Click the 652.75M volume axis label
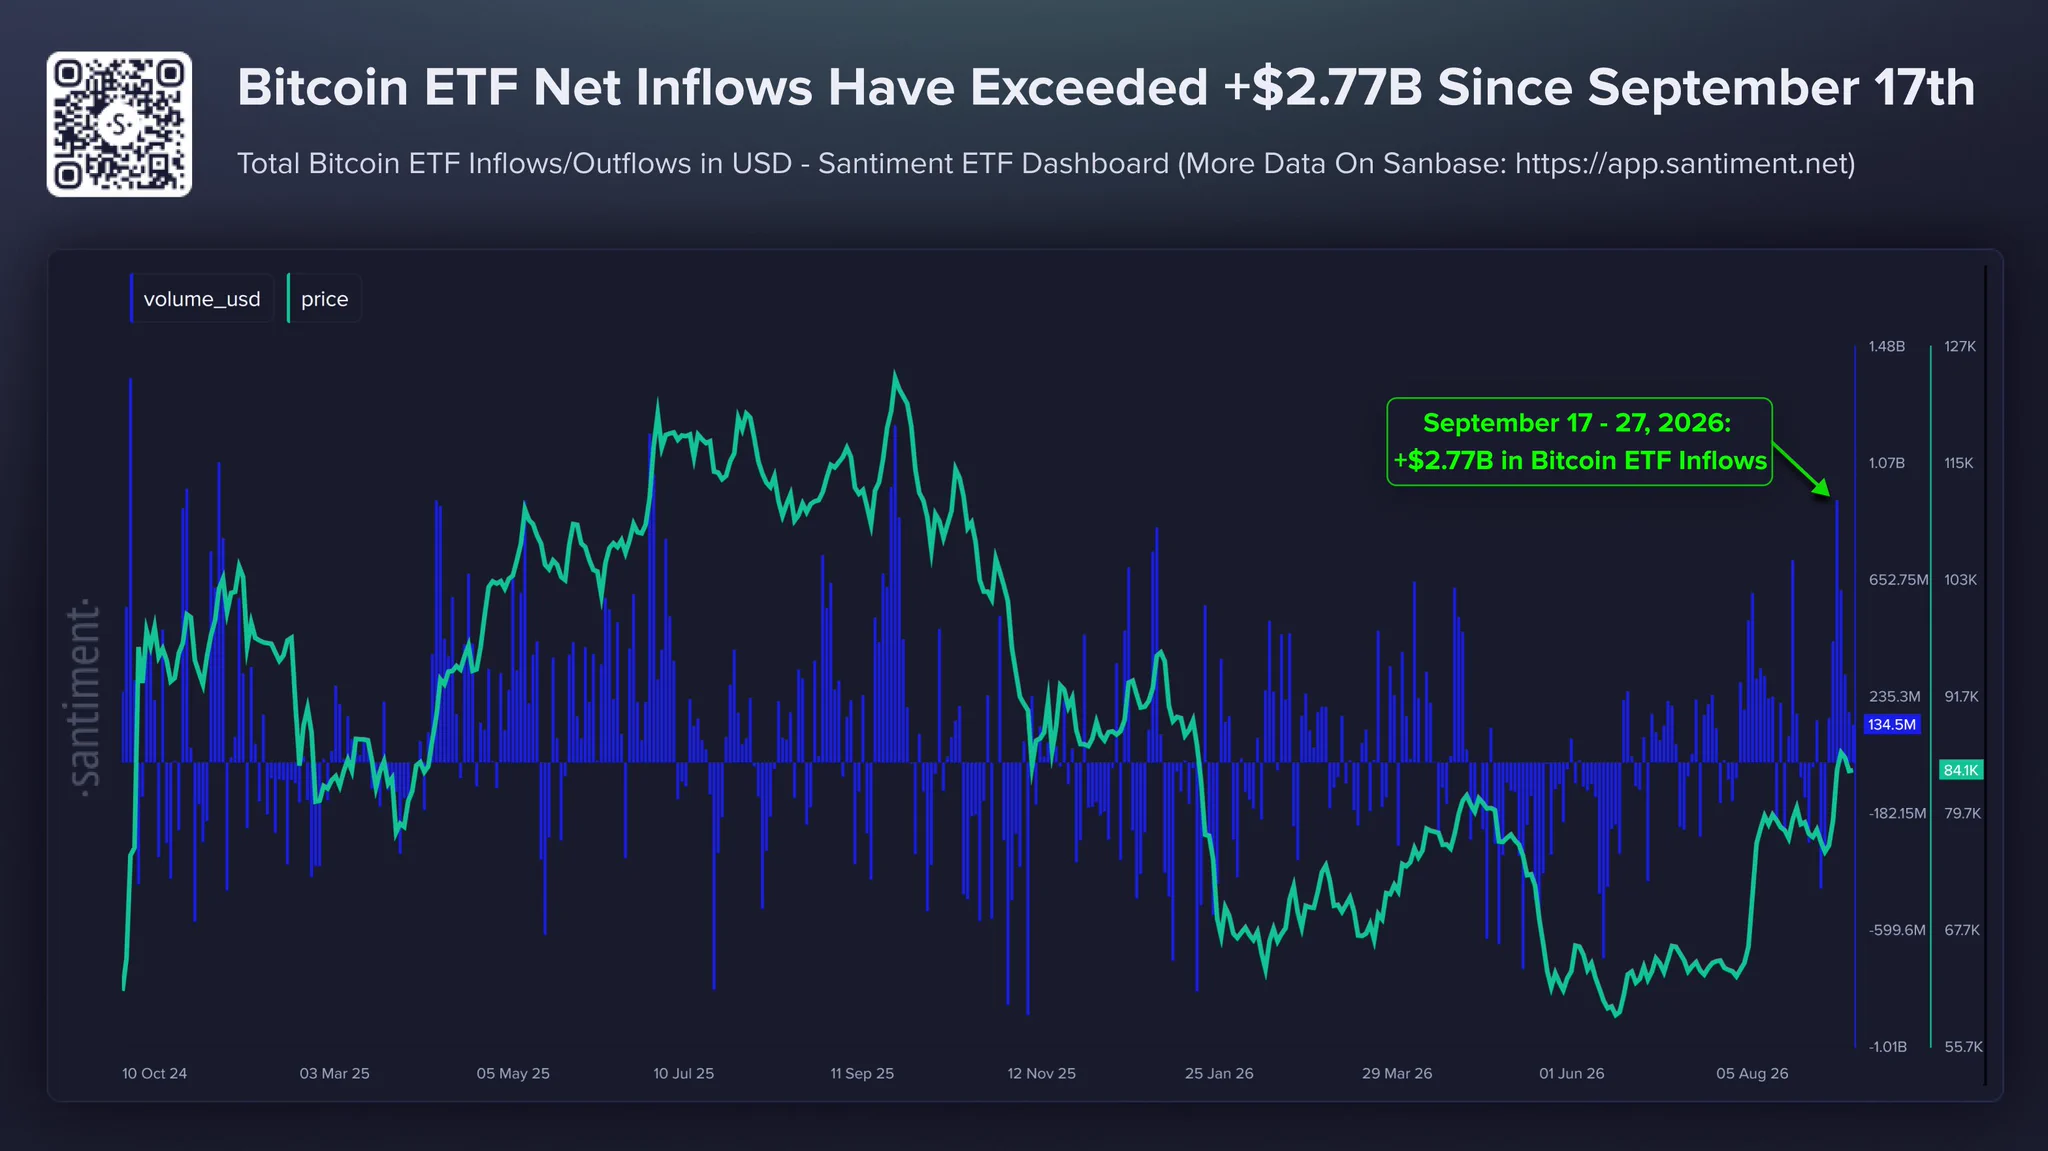2048x1151 pixels. (1898, 580)
